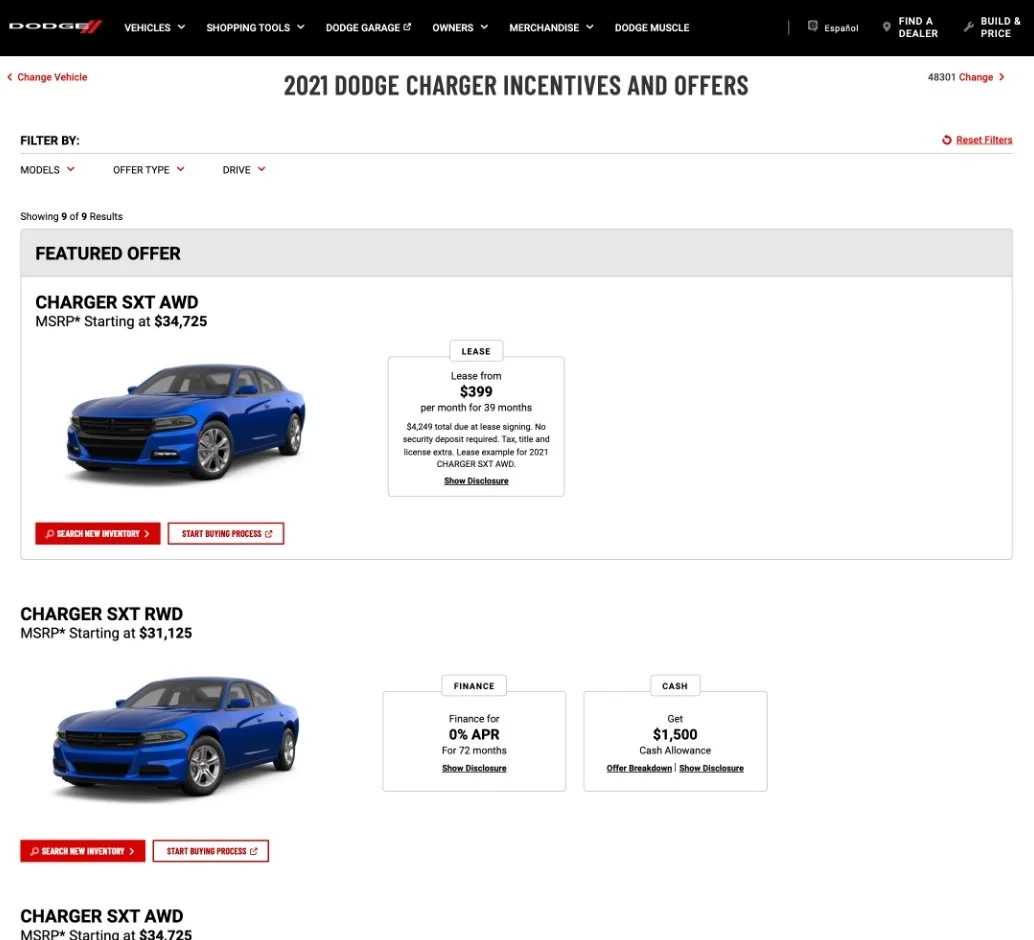The height and width of the screenshot is (940, 1034).
Task: Open the Dodge Garage link
Action: click(368, 28)
